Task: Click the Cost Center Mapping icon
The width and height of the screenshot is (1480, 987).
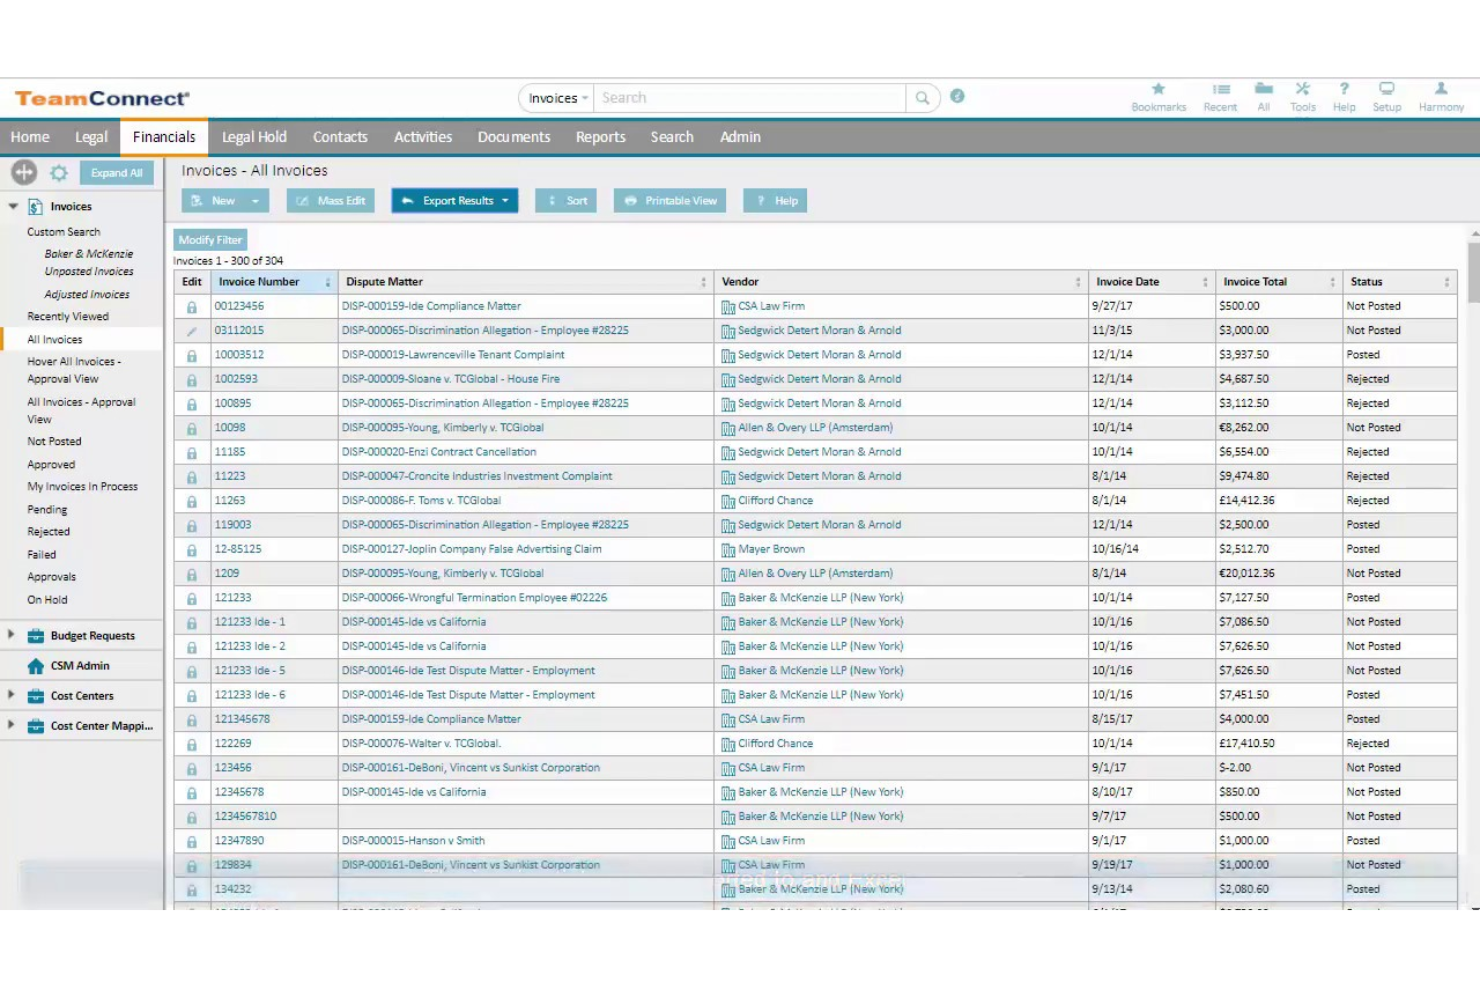Action: pyautogui.click(x=35, y=726)
